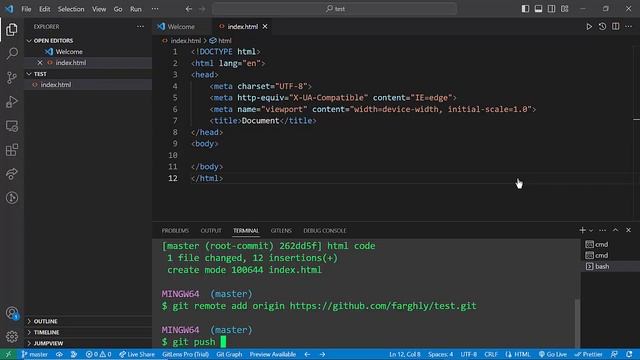Screen dimensions: 640x360
Task: Switch to the Problems panel tab
Action: tap(175, 231)
